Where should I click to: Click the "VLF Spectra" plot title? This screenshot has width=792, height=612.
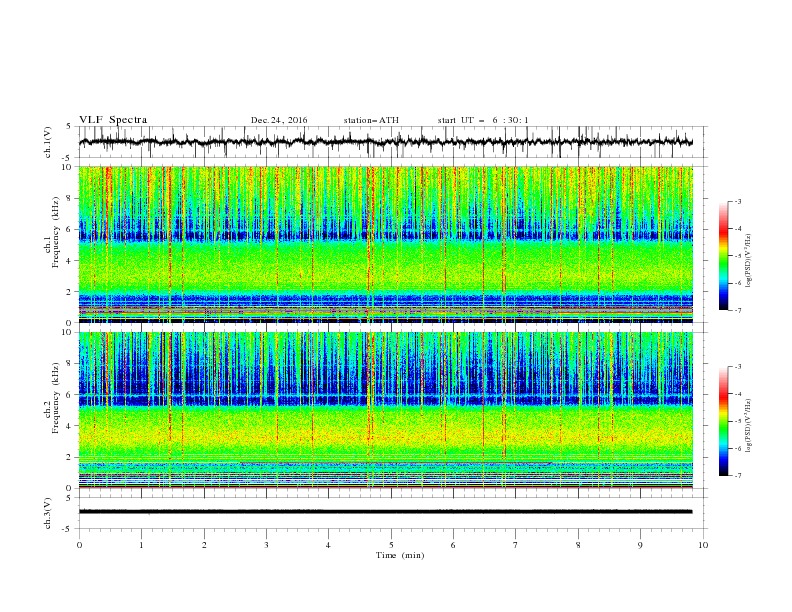pos(113,120)
